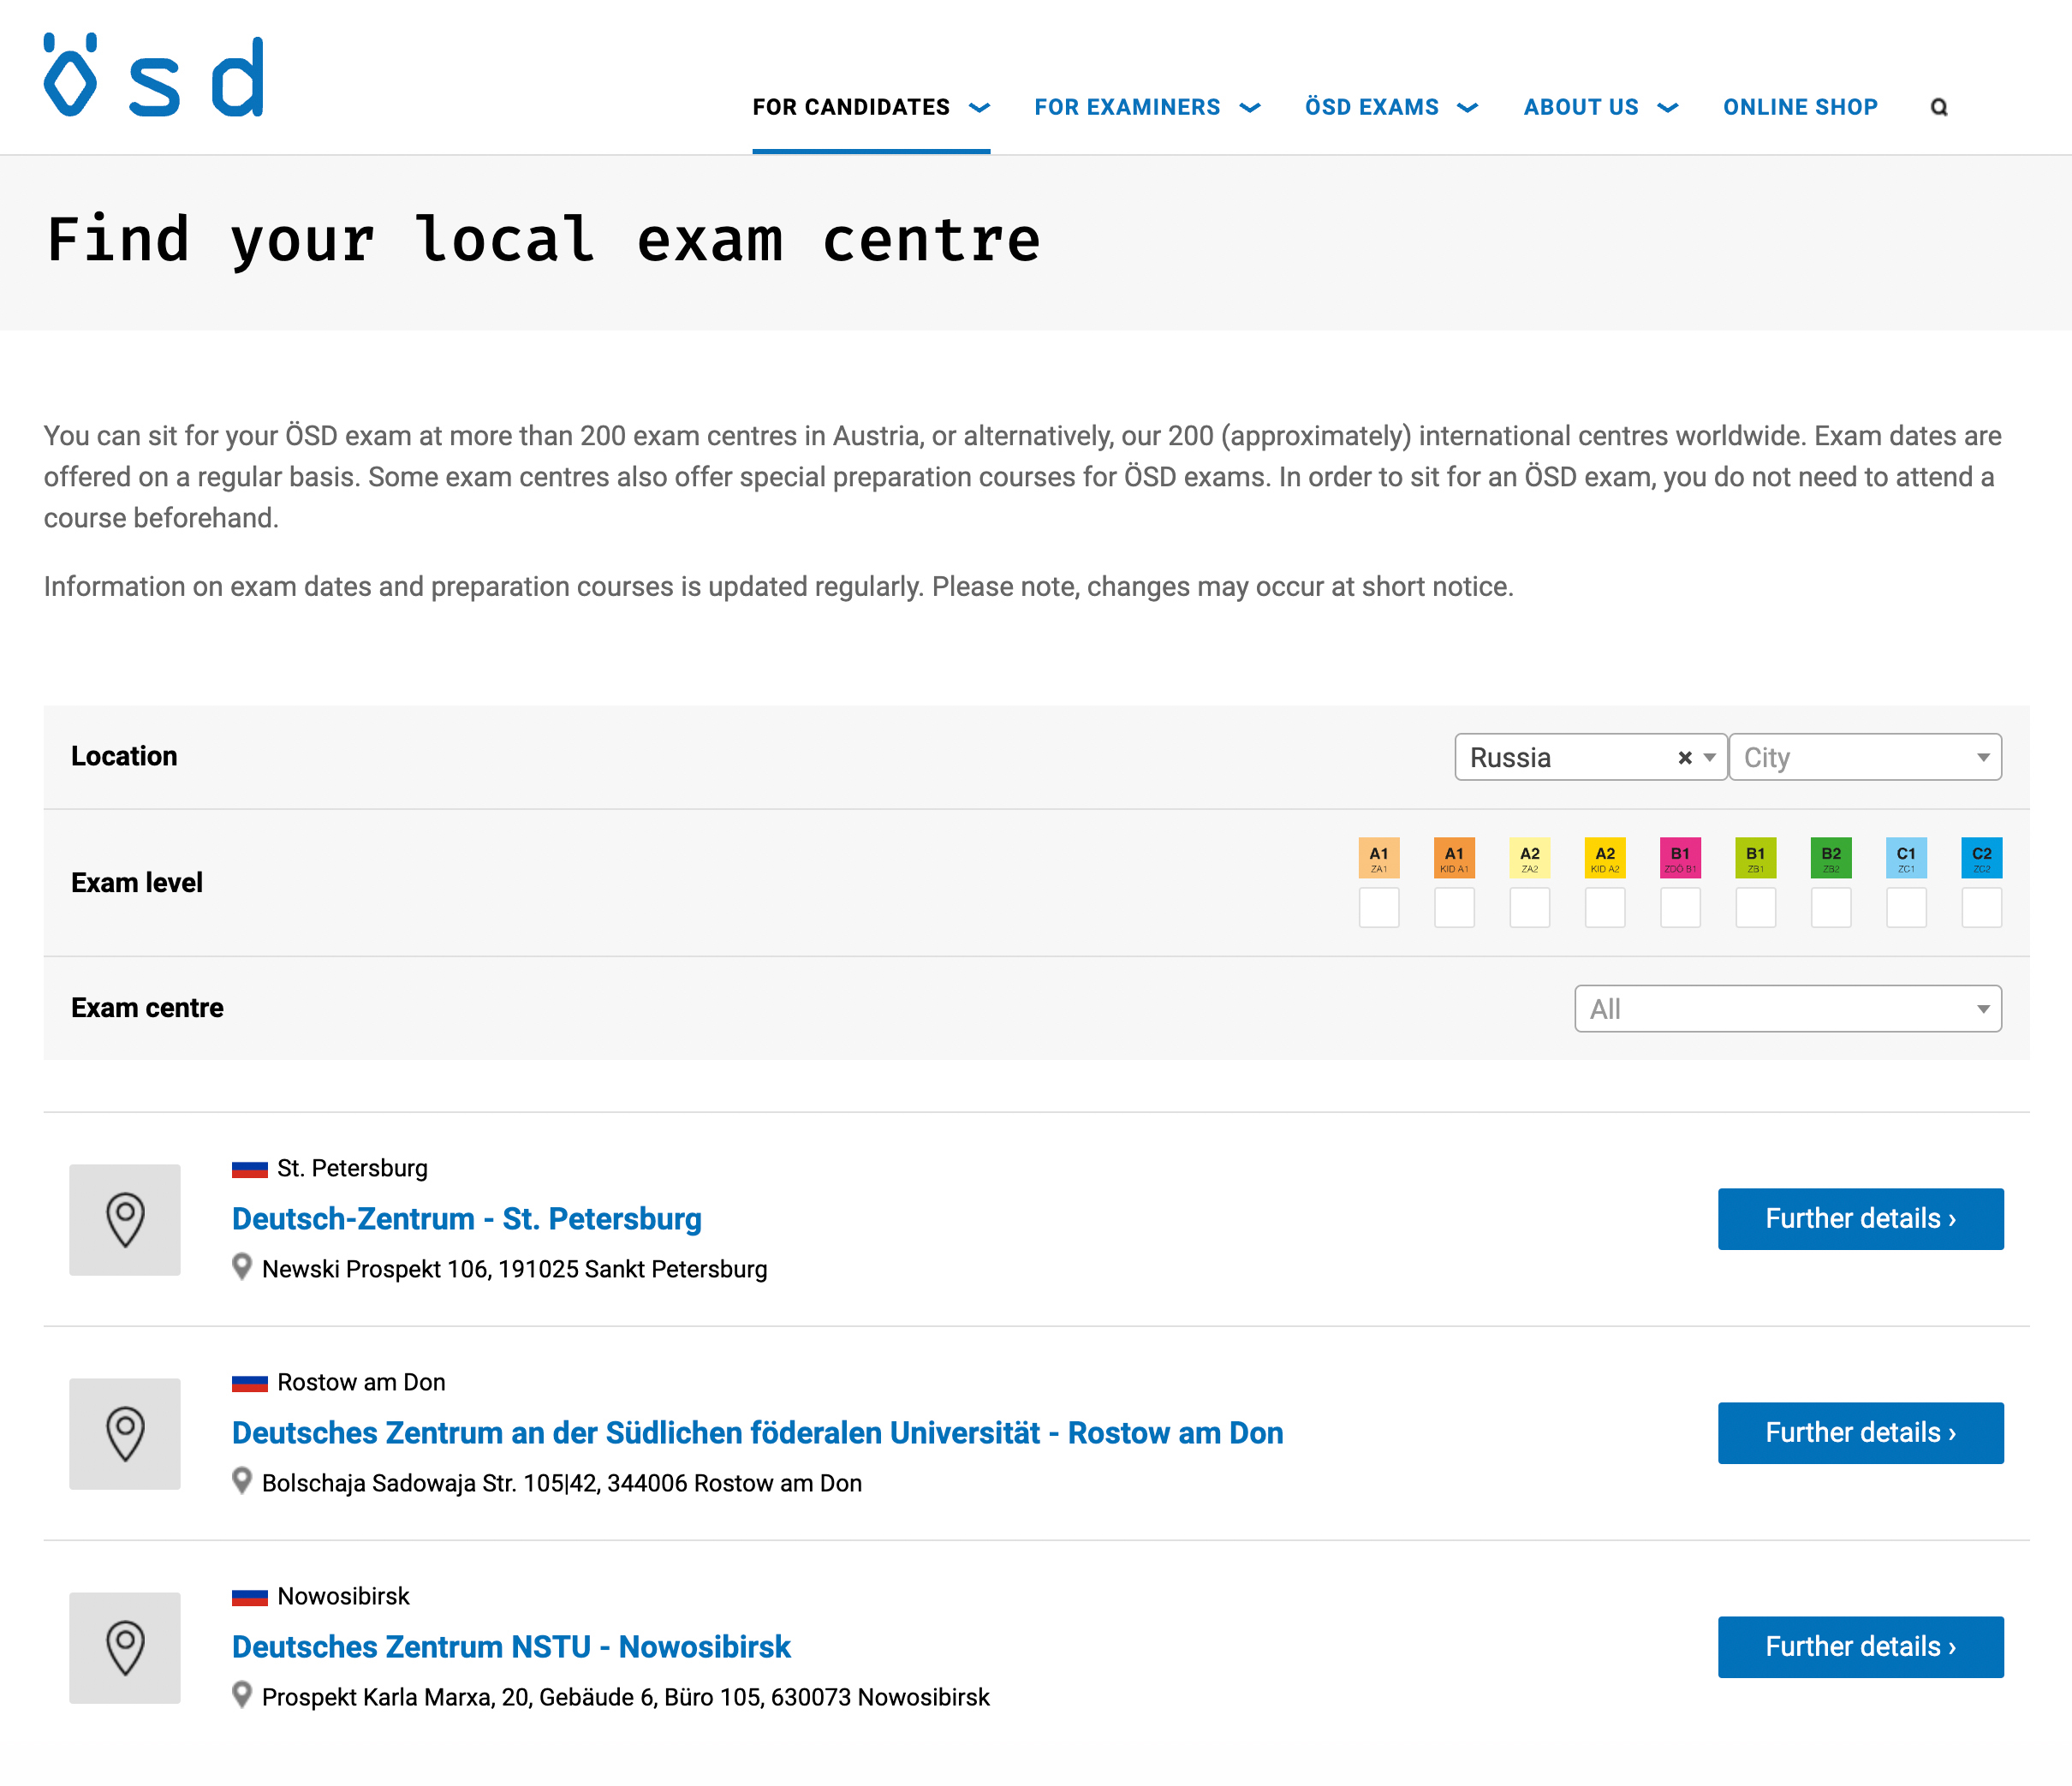Tick the checkbox under C2 ZC2
Image resolution: width=2072 pixels, height=1786 pixels.
[x=1982, y=907]
